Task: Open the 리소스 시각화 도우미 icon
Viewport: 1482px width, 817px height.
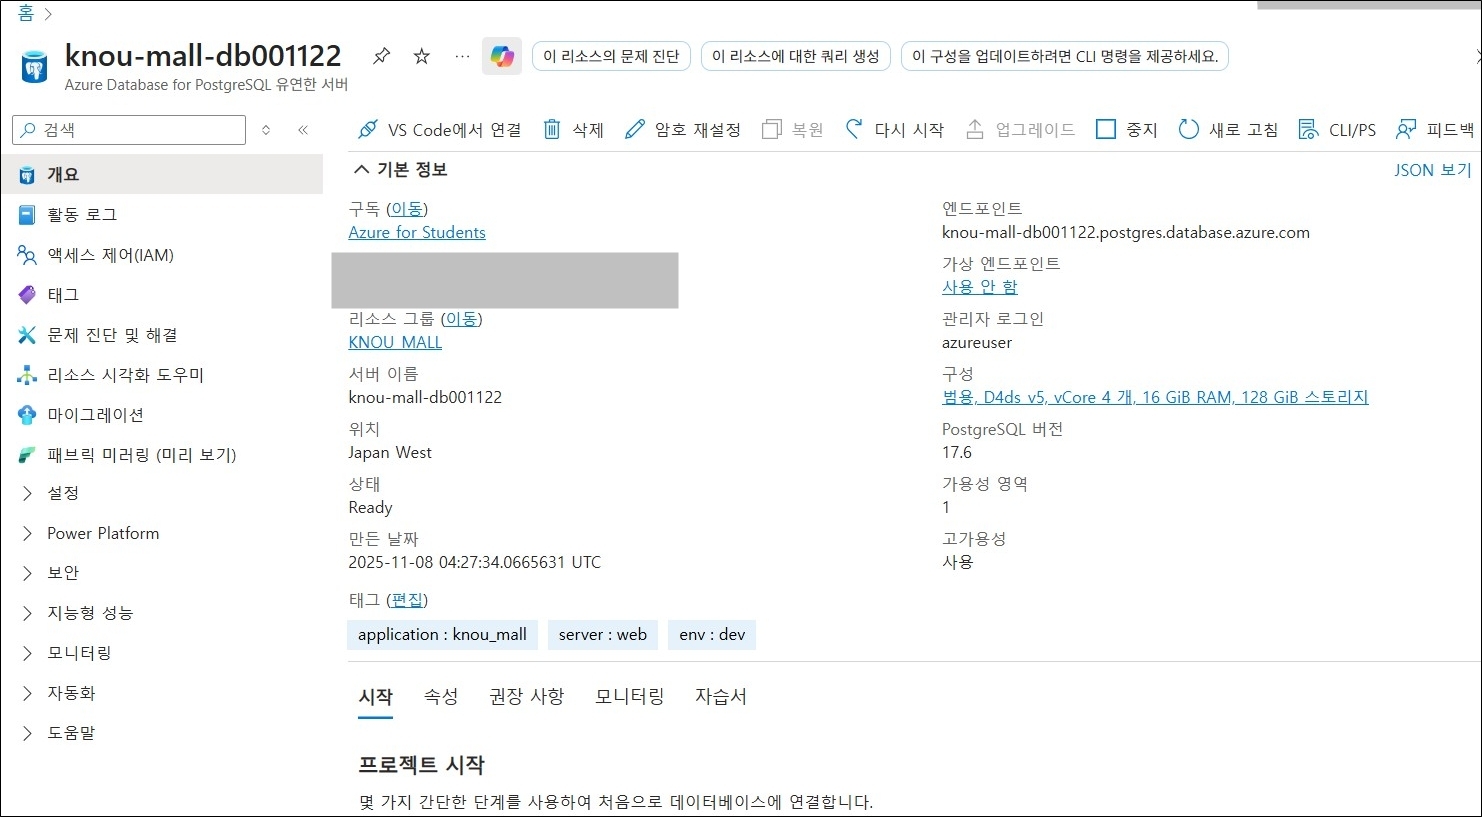Action: pyautogui.click(x=27, y=375)
